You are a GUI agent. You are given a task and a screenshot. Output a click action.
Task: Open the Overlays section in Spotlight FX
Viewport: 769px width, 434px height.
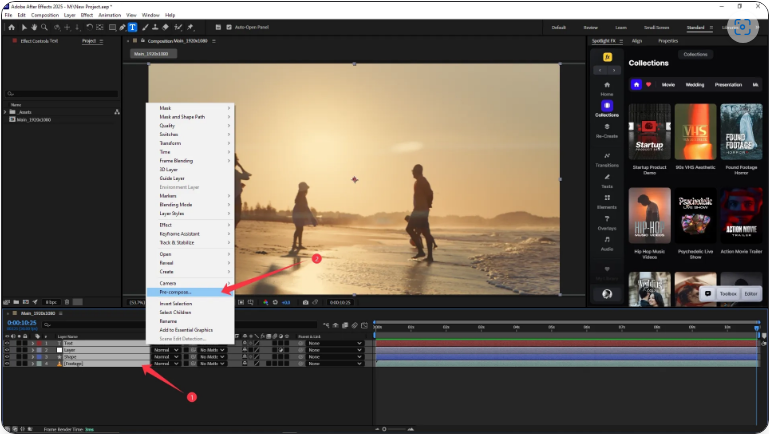pyautogui.click(x=607, y=223)
